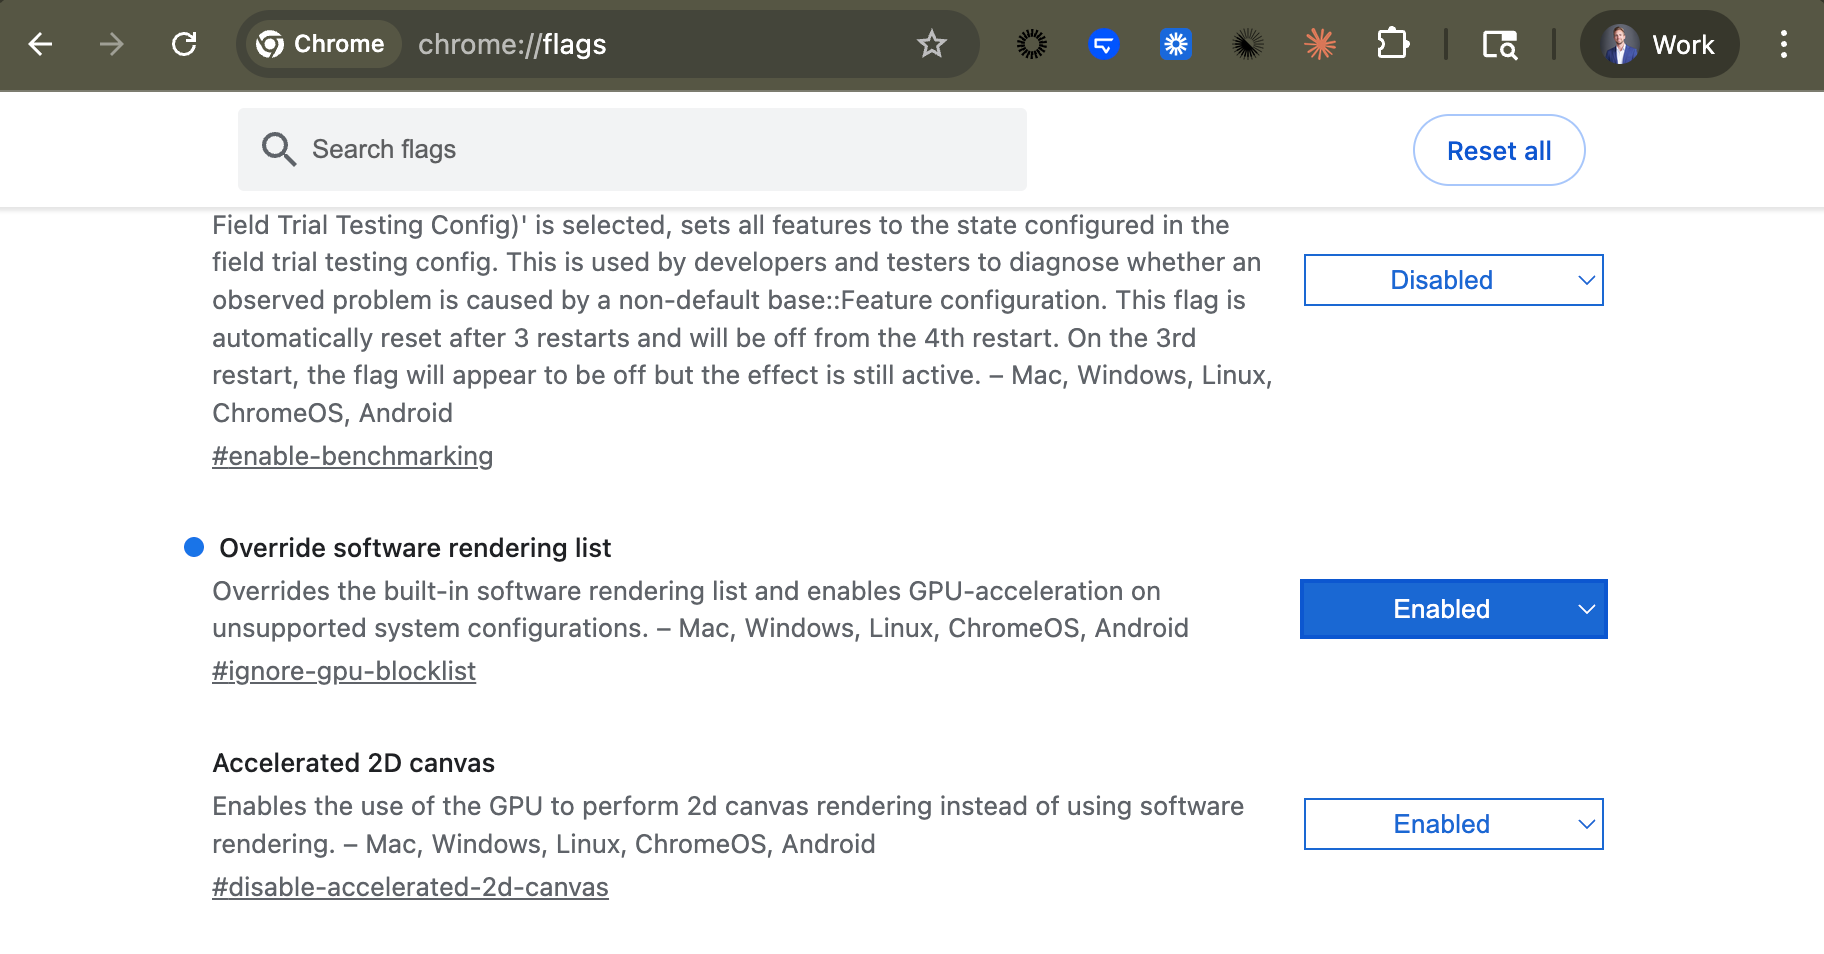Click the blue square snowflake extension icon
This screenshot has height=954, width=1824.
click(1176, 44)
